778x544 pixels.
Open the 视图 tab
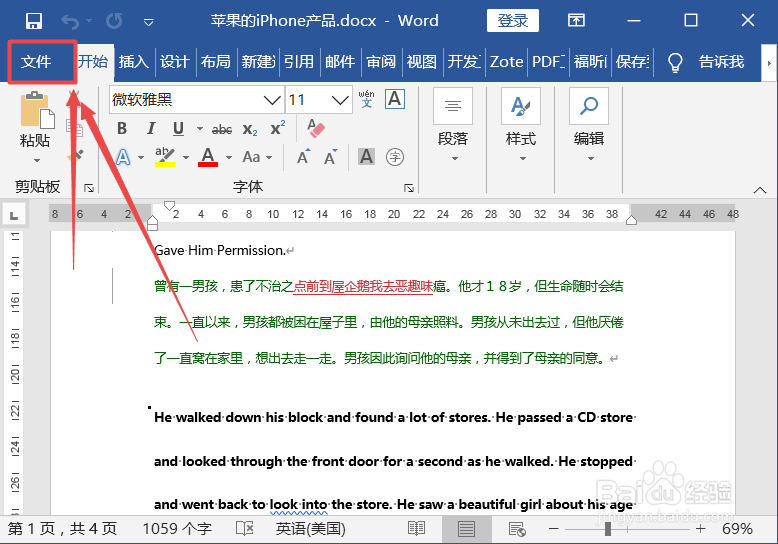[422, 62]
